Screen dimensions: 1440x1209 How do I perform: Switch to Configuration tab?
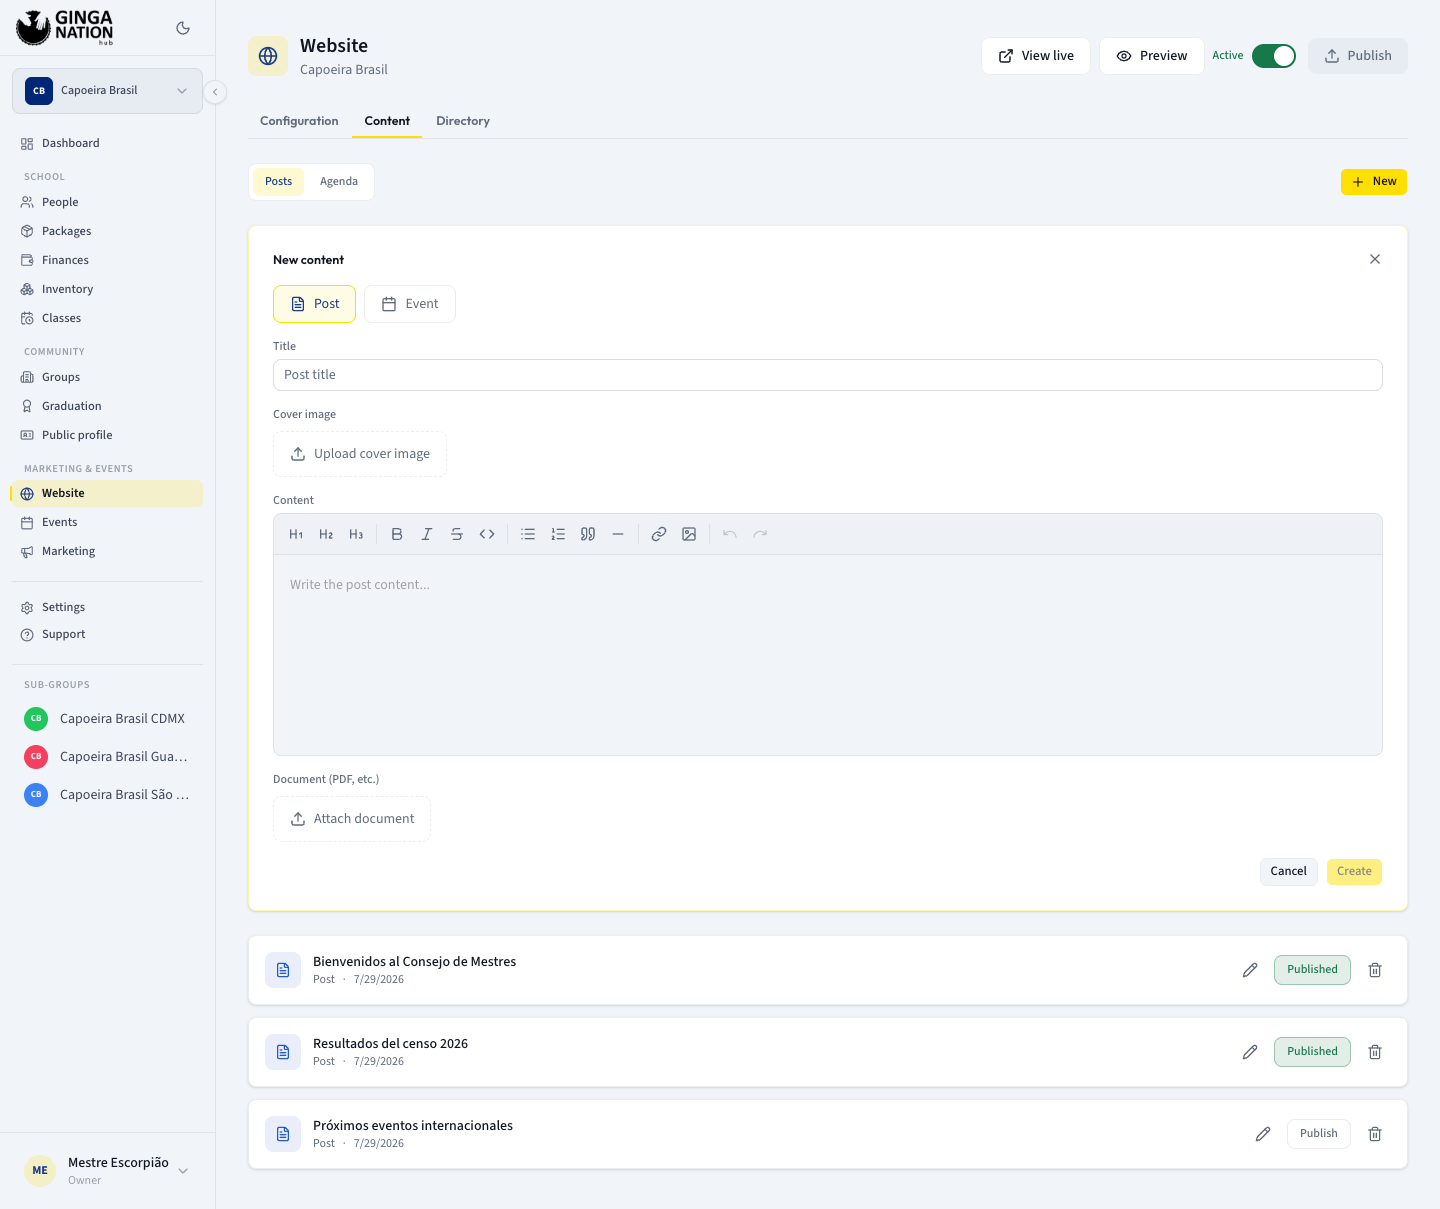[x=299, y=121]
